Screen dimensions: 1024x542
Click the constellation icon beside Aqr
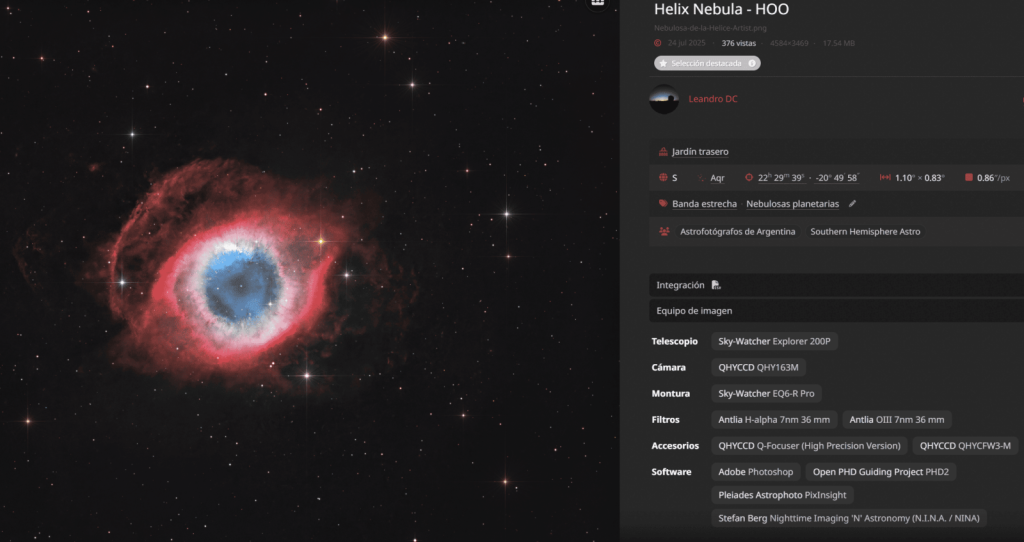[701, 178]
